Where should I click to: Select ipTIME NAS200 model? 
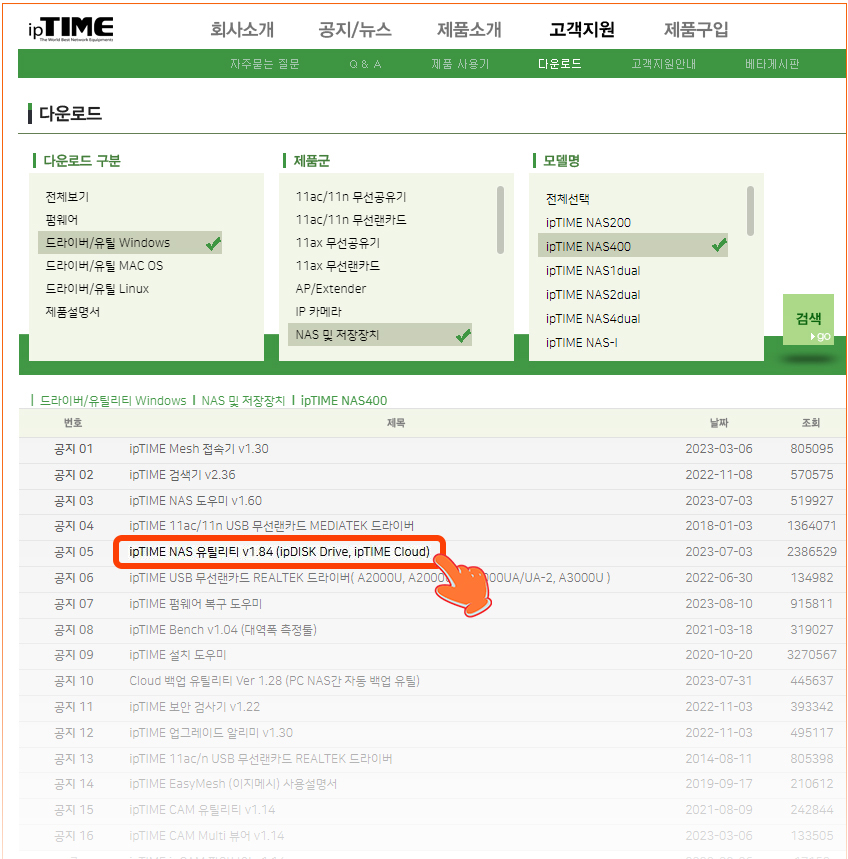point(588,223)
